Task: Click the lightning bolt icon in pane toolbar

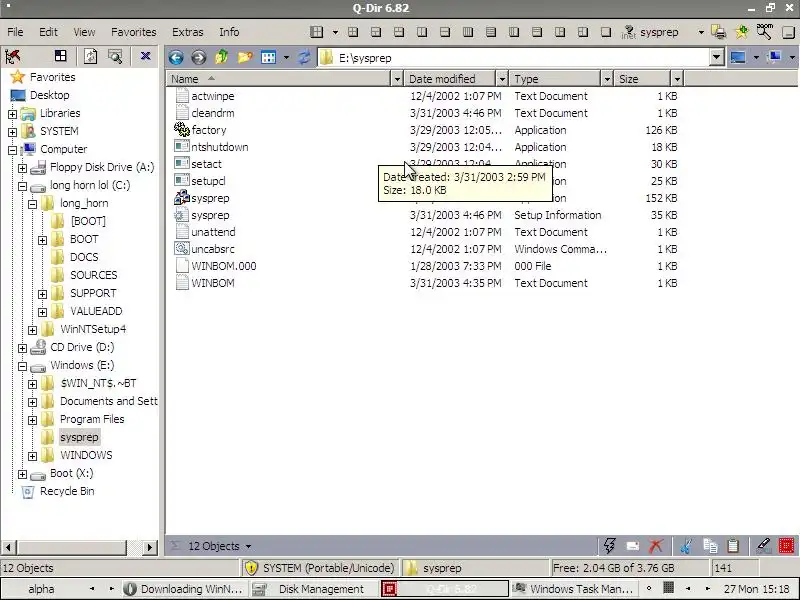Action: pyautogui.click(x=609, y=546)
